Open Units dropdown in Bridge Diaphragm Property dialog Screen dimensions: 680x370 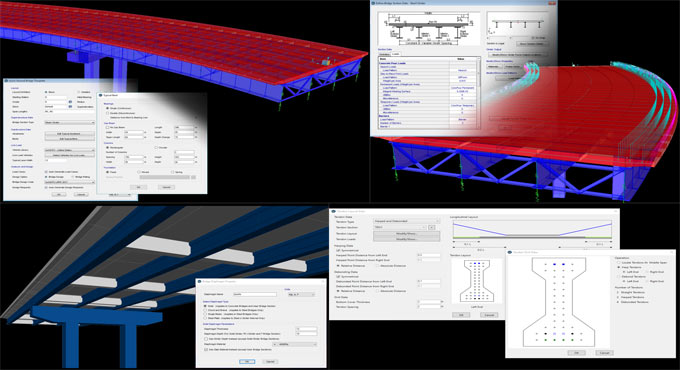(301, 295)
